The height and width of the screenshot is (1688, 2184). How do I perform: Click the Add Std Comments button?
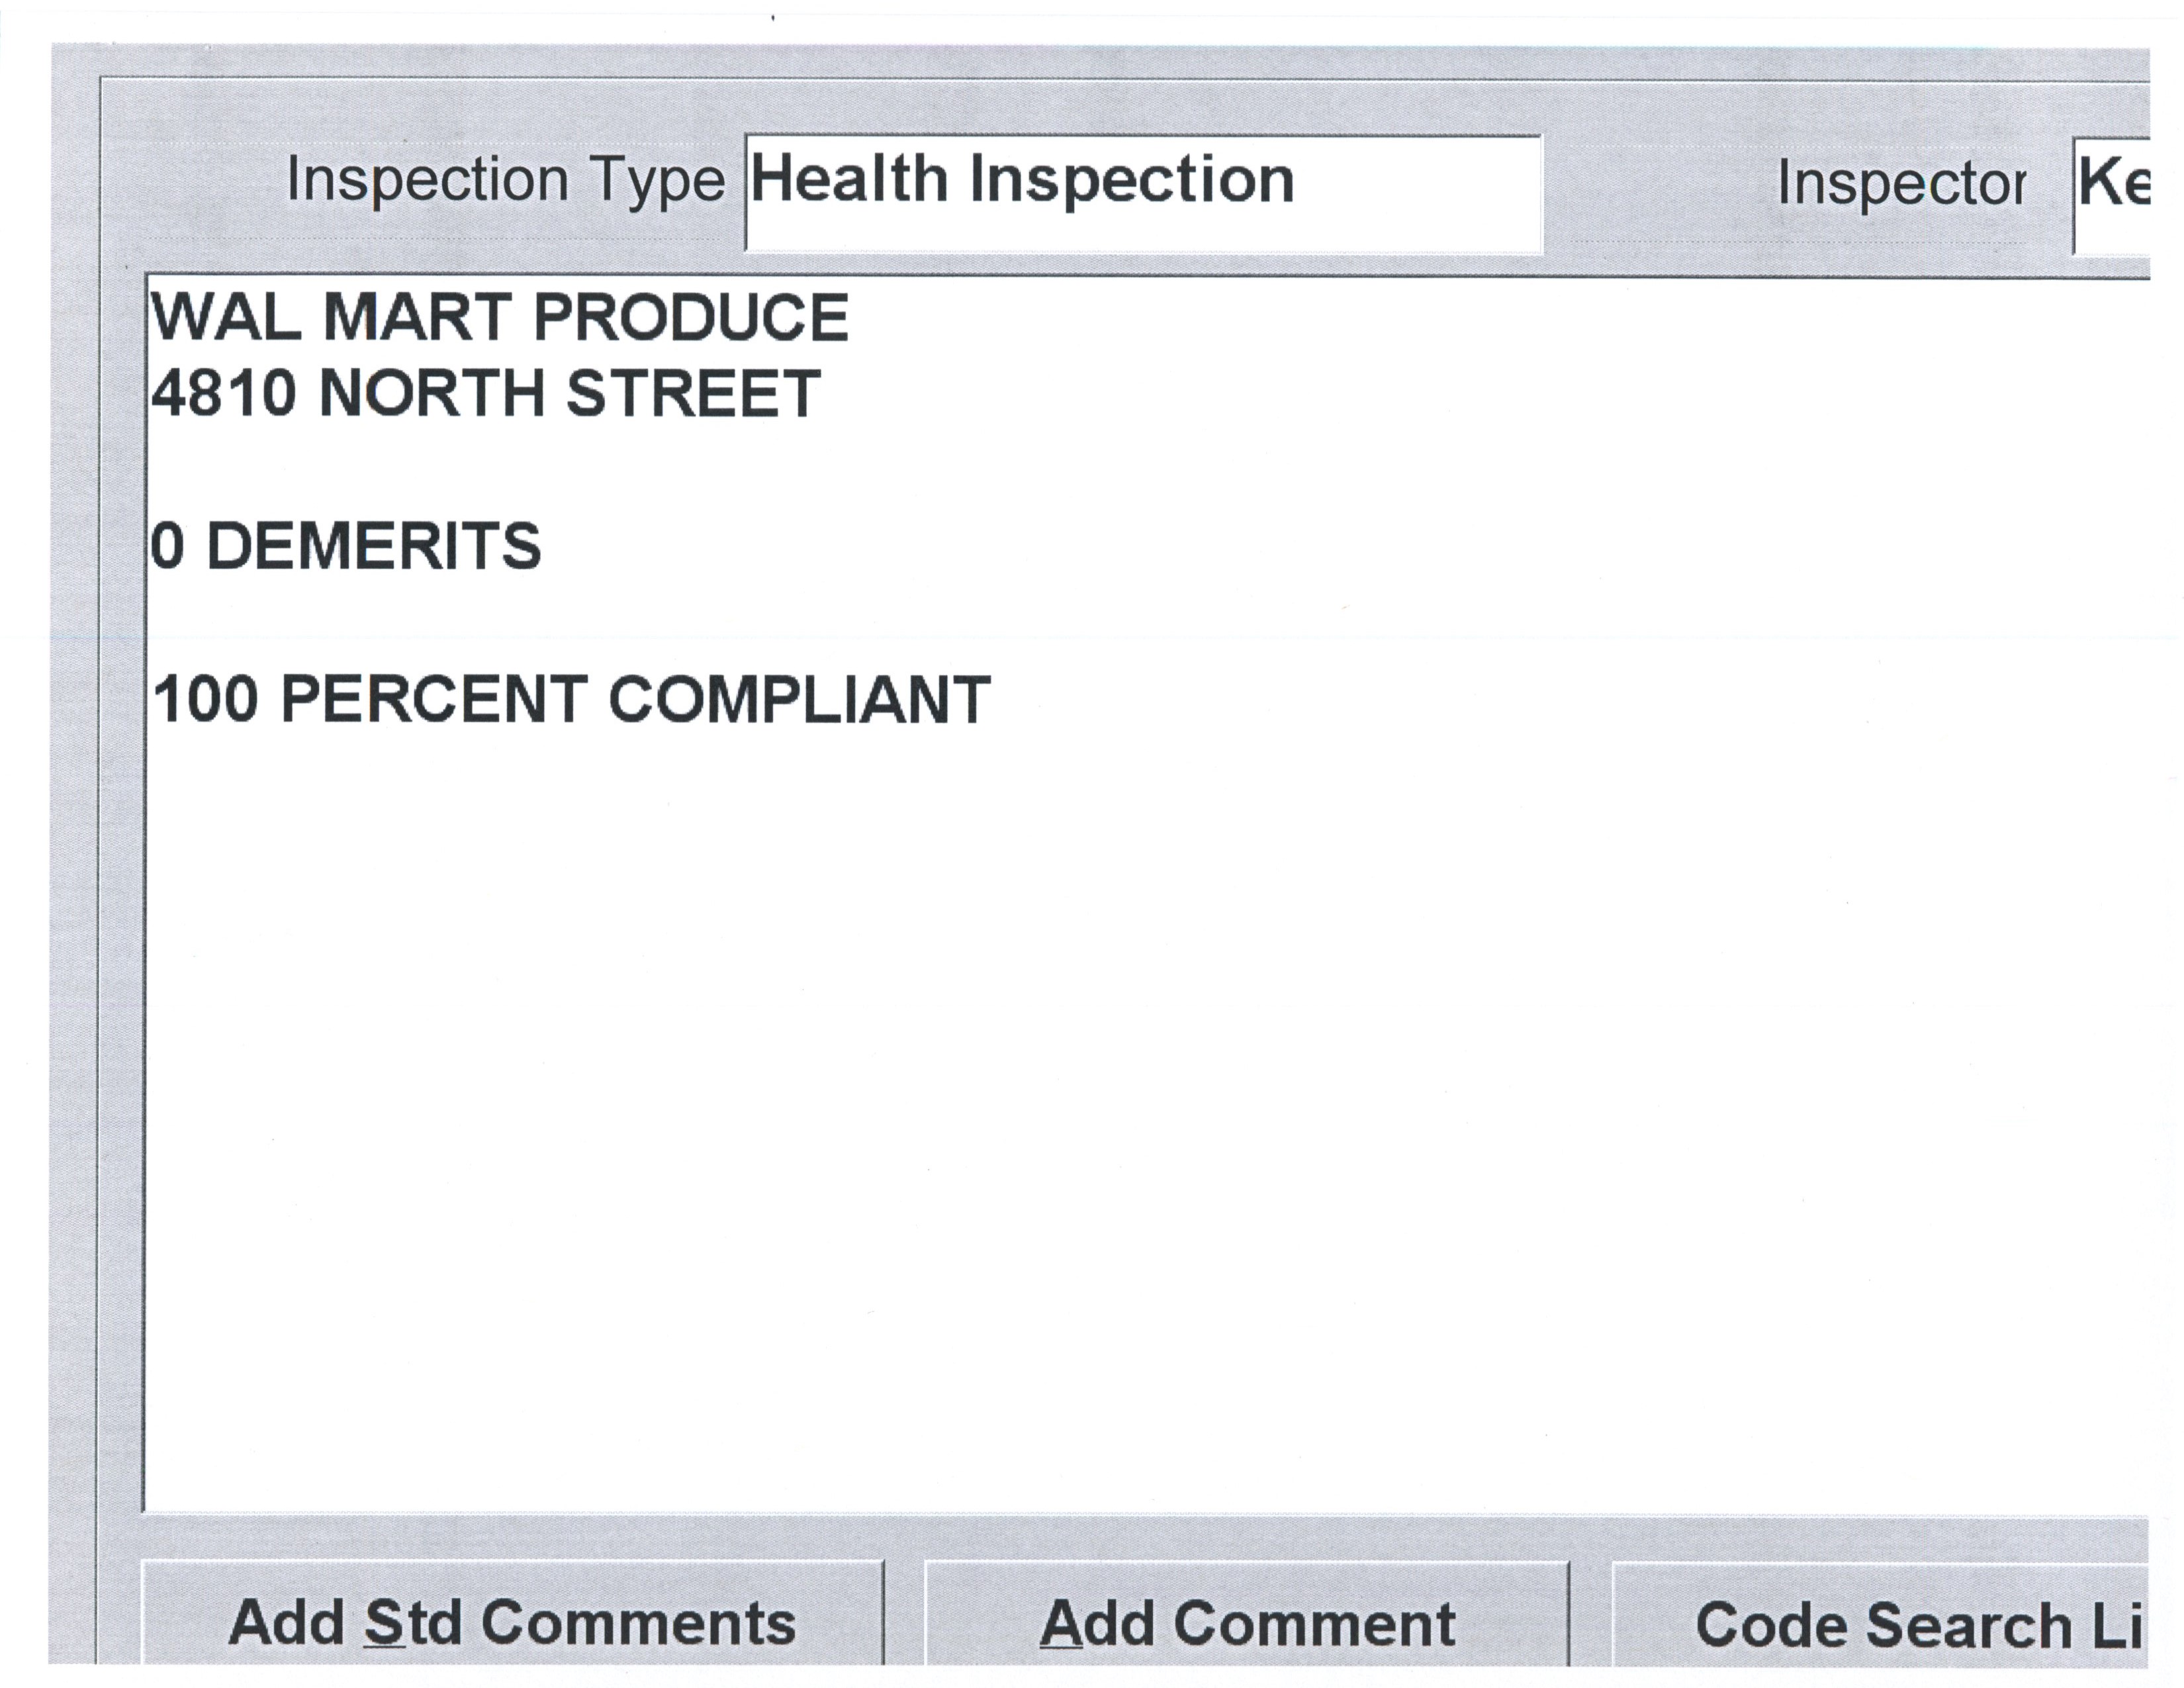[x=512, y=1622]
